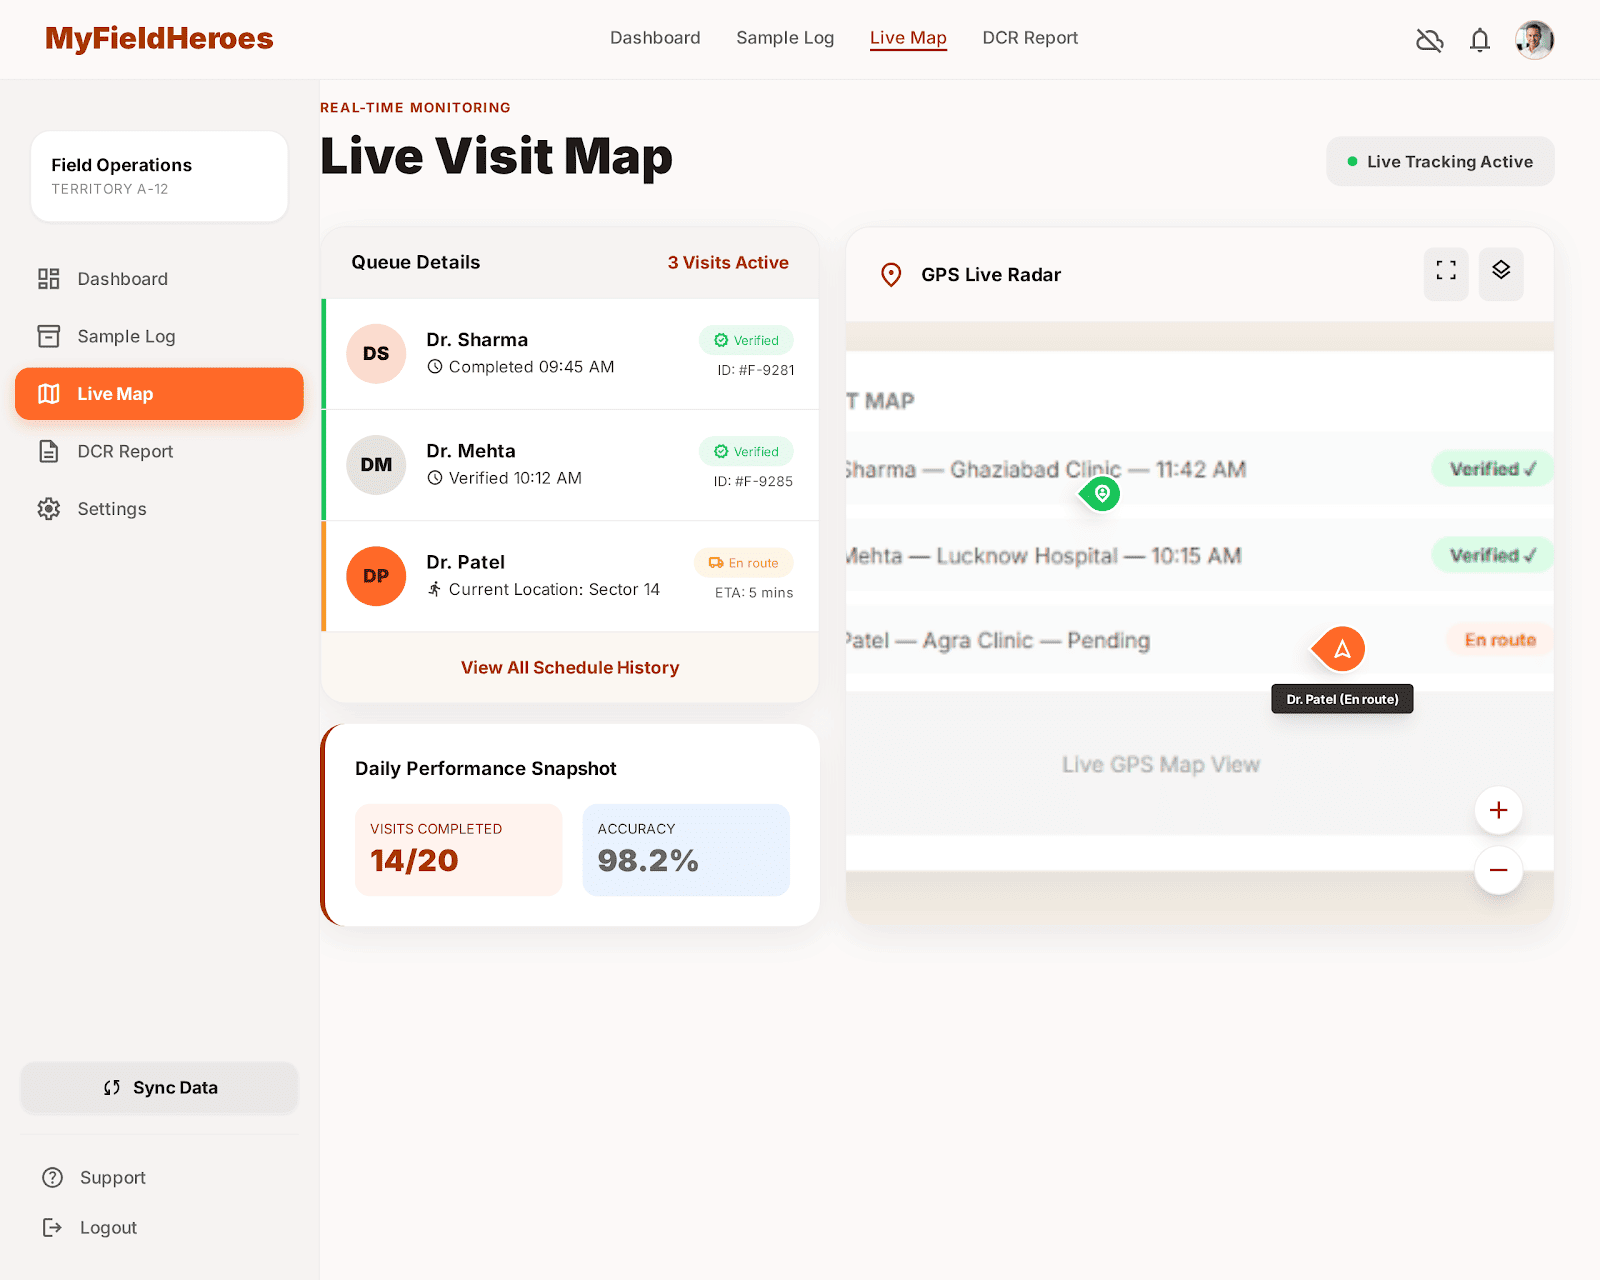
Task: Zoom out on the map
Action: (x=1498, y=870)
